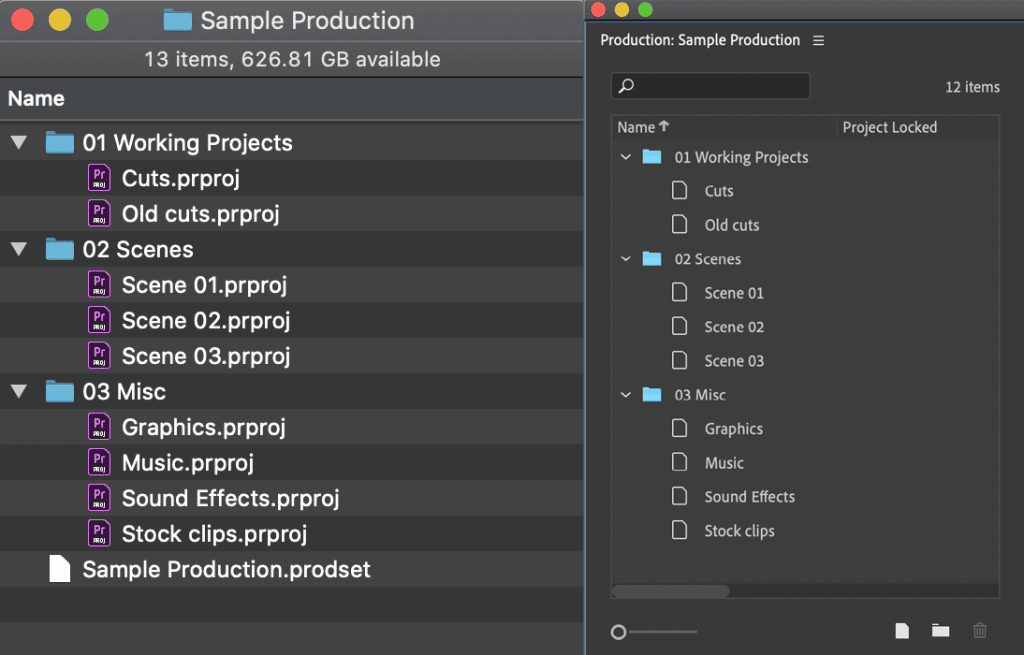This screenshot has height=655, width=1024.
Task: Create a new project with the document icon
Action: point(901,630)
